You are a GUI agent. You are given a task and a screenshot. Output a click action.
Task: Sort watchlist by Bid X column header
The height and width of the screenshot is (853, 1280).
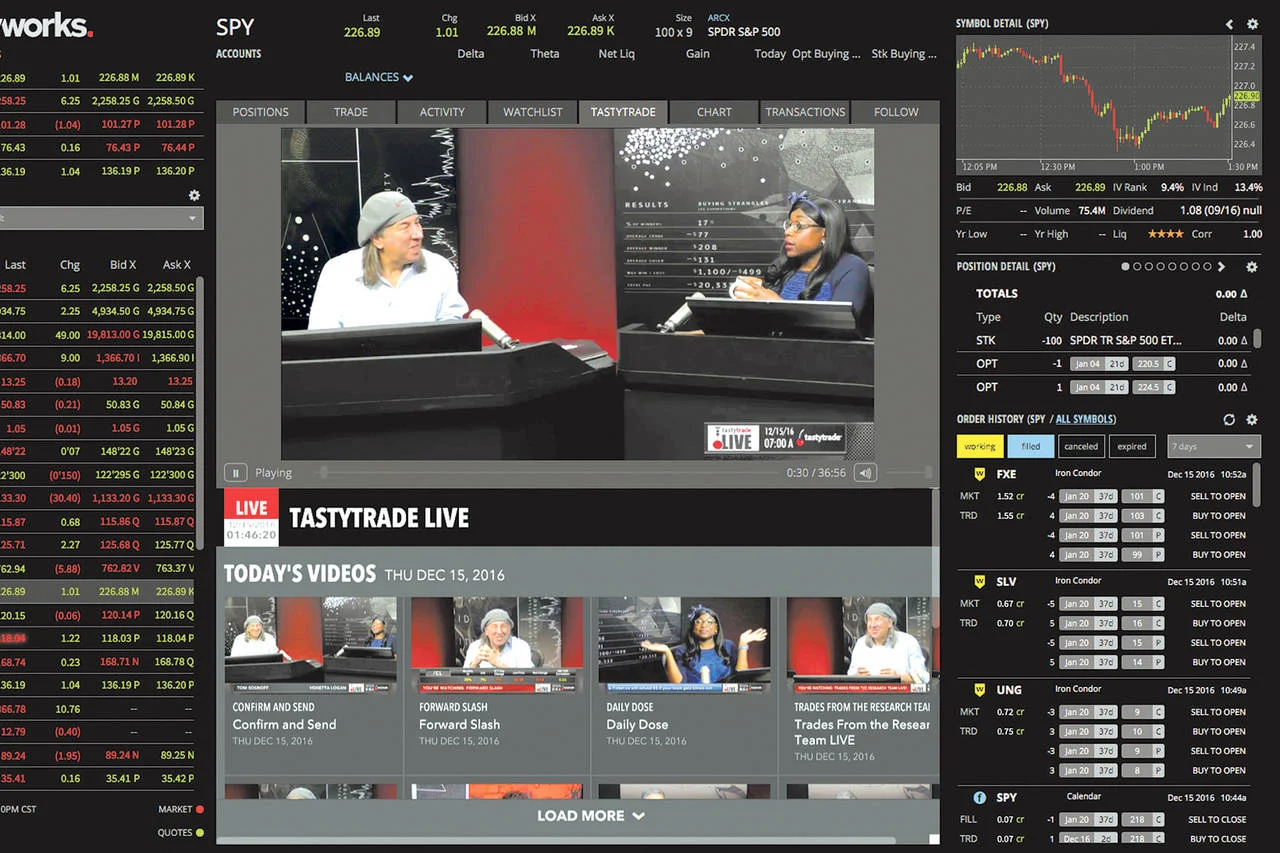123,265
